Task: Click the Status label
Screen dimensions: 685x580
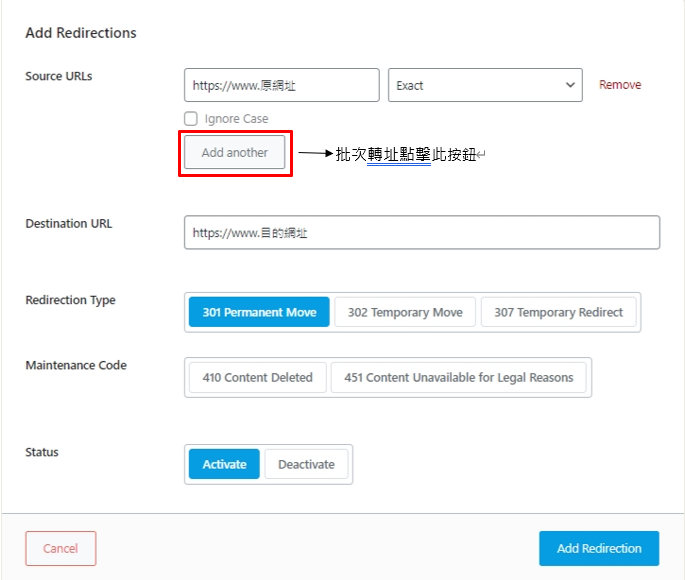Action: 42,452
